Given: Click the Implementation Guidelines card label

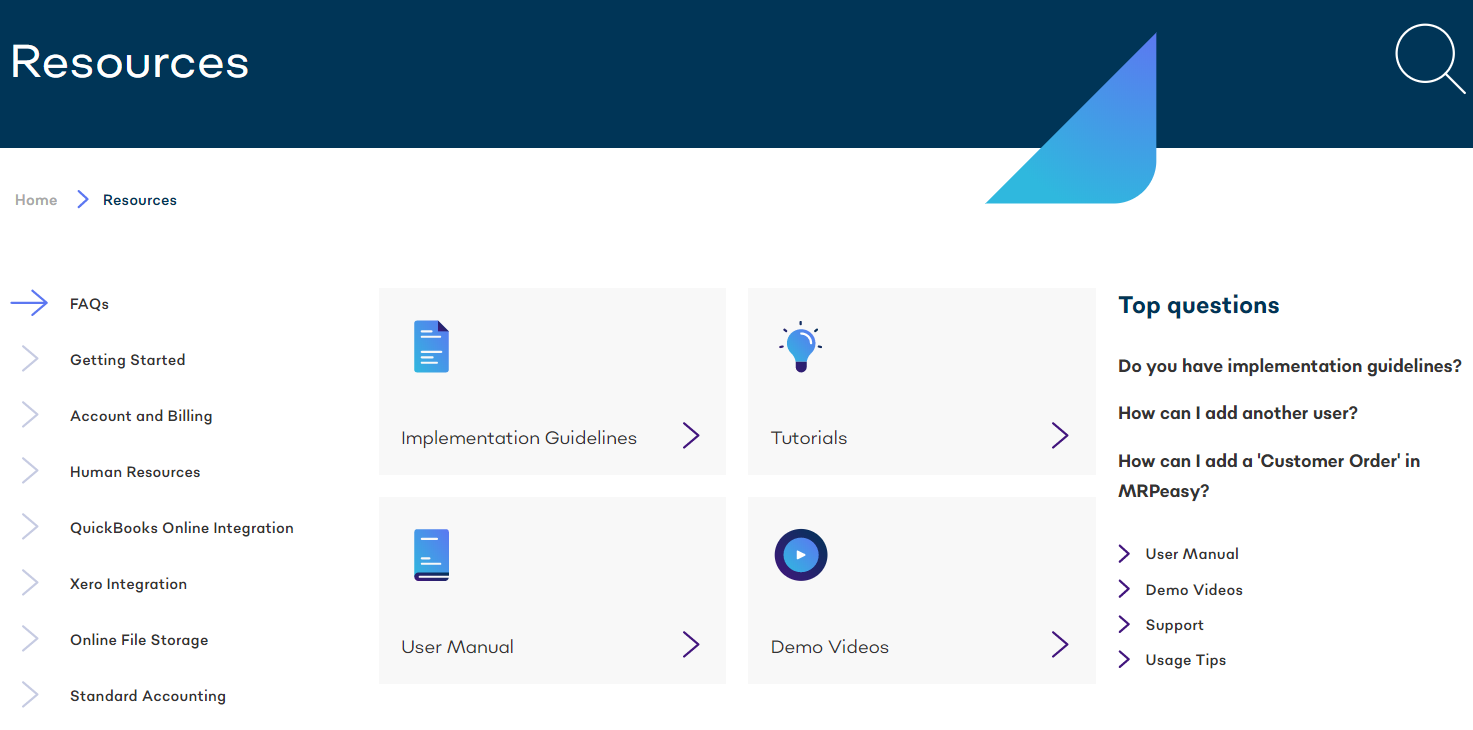Looking at the screenshot, I should click(519, 438).
